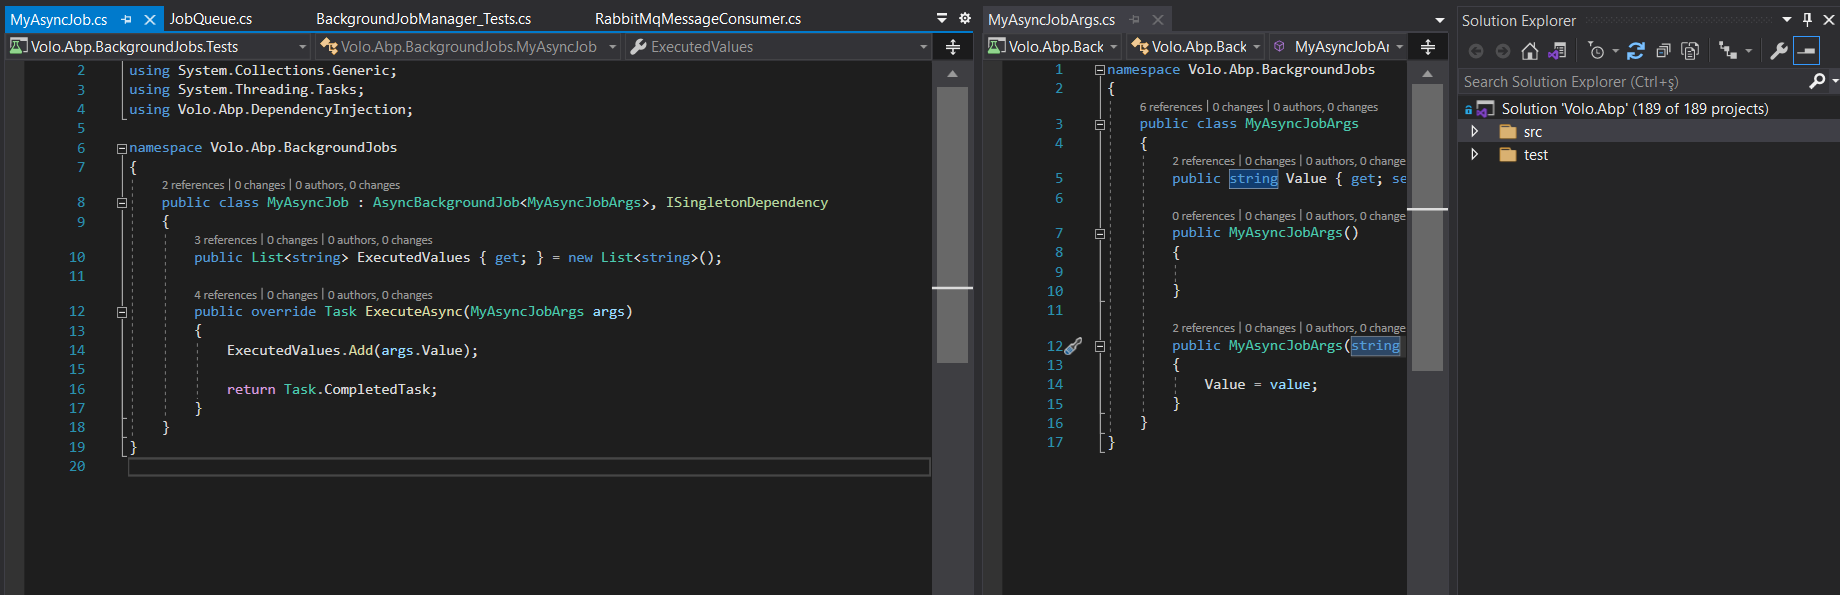1840x595 pixels.
Task: Expand the test folder node
Action: click(x=1474, y=155)
